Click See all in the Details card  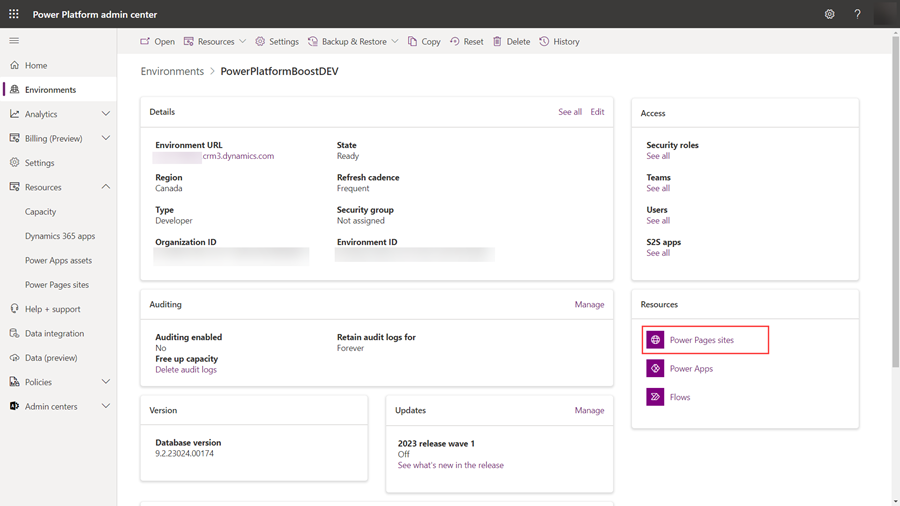click(570, 112)
